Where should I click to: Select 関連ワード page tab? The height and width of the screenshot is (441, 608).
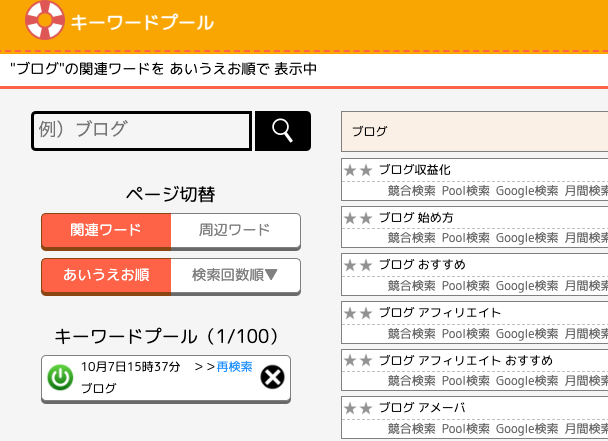(x=106, y=230)
